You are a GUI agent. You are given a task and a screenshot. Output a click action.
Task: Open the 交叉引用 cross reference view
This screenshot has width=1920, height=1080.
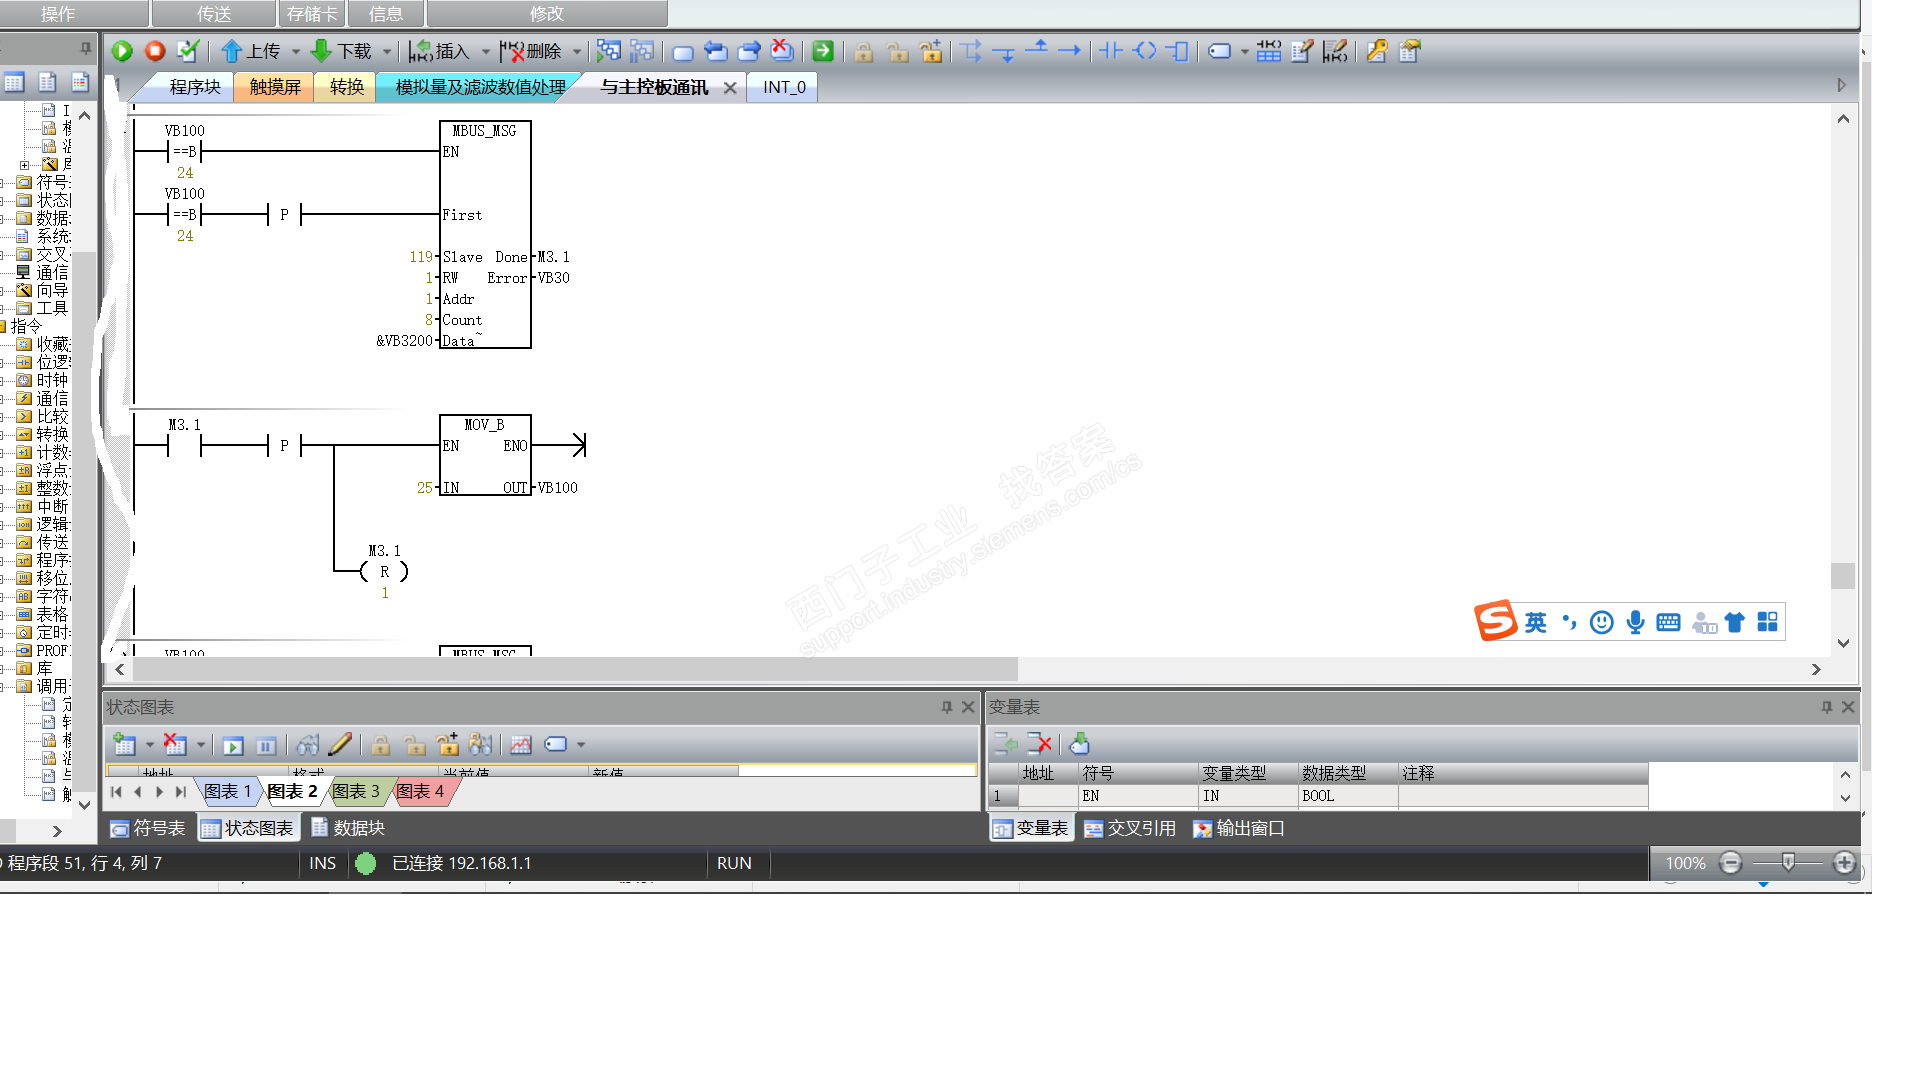click(x=1130, y=828)
